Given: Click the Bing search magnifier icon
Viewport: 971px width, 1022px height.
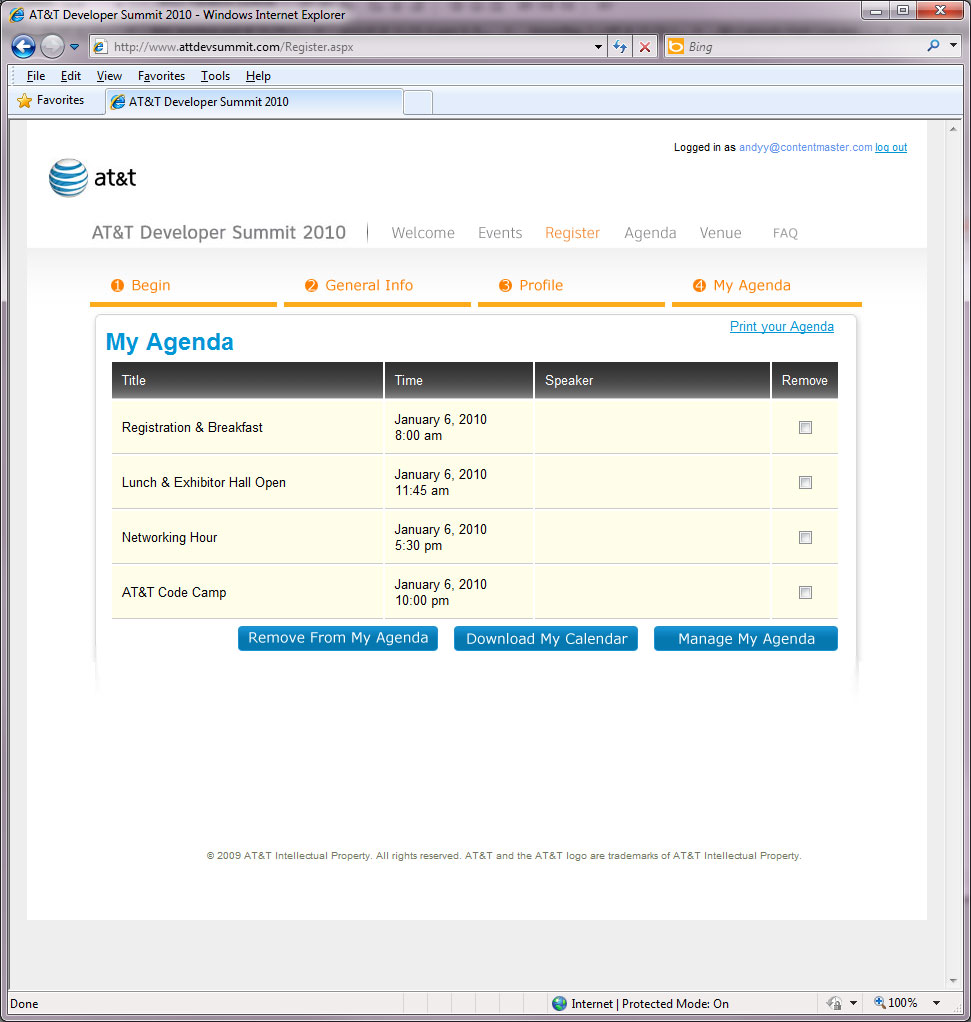Looking at the screenshot, I should [x=933, y=46].
